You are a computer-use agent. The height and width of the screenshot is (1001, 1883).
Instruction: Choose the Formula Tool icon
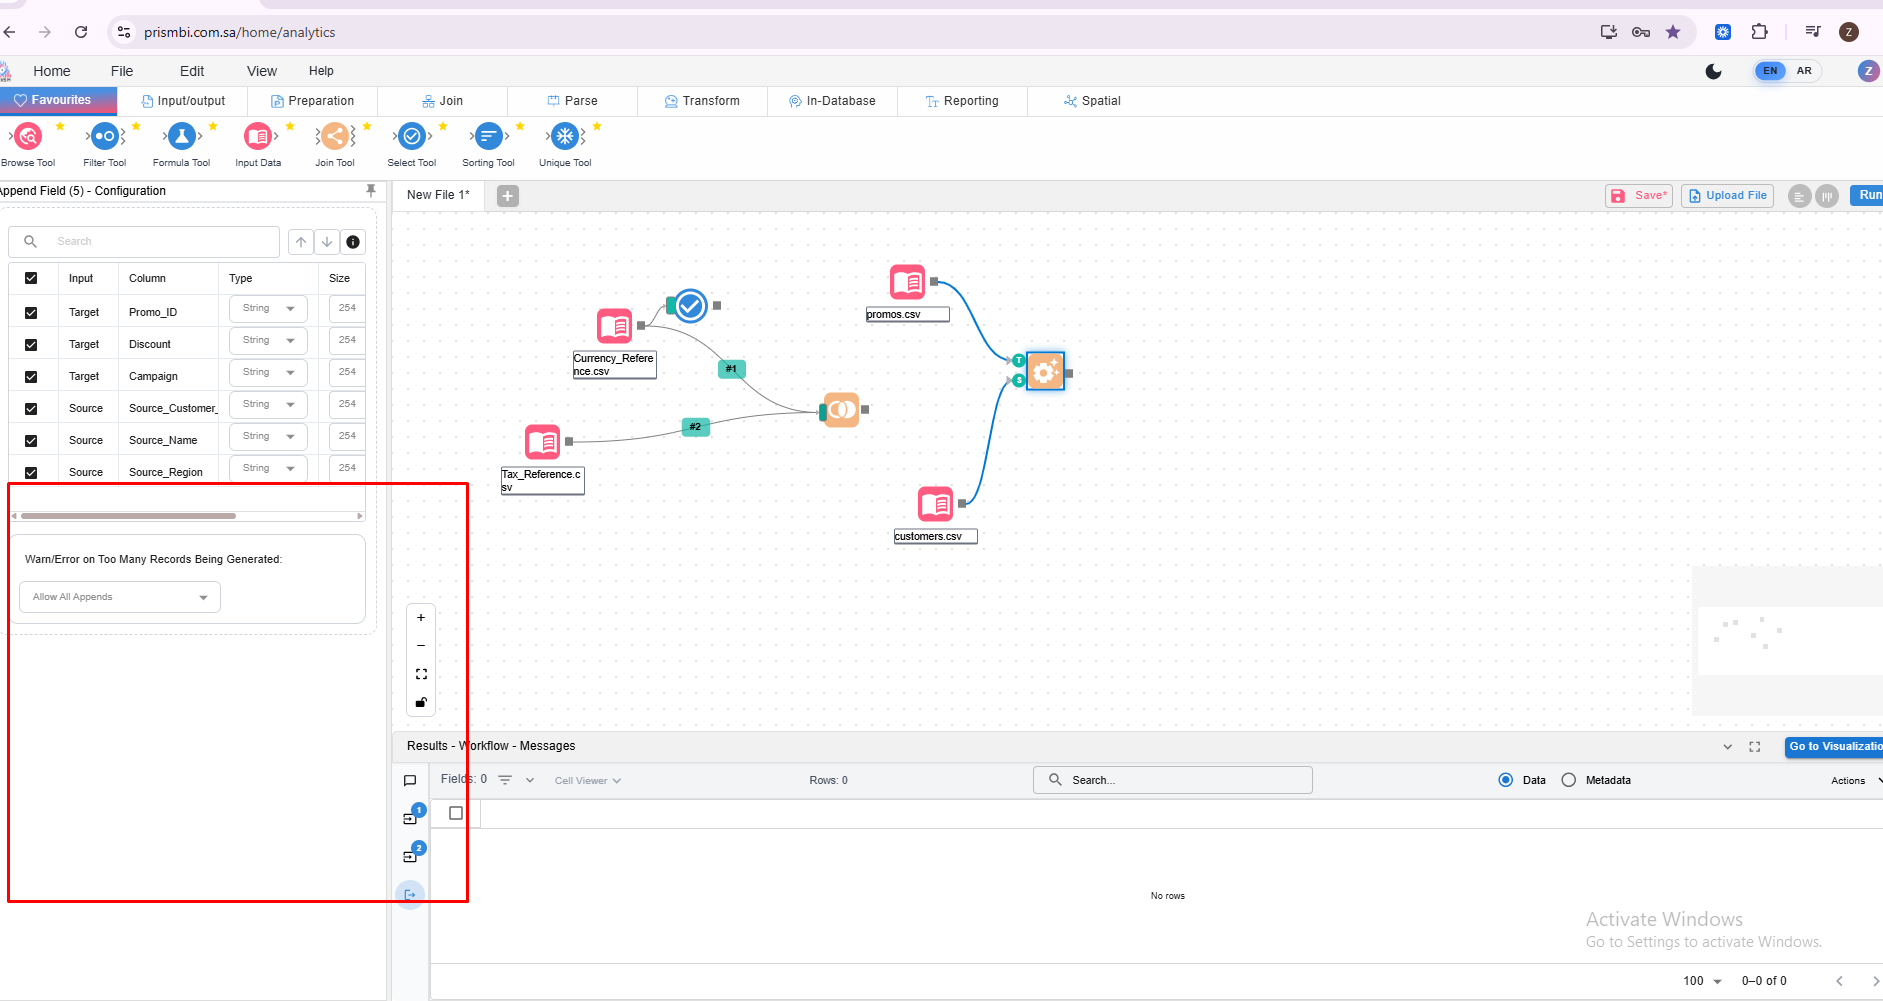coord(181,136)
